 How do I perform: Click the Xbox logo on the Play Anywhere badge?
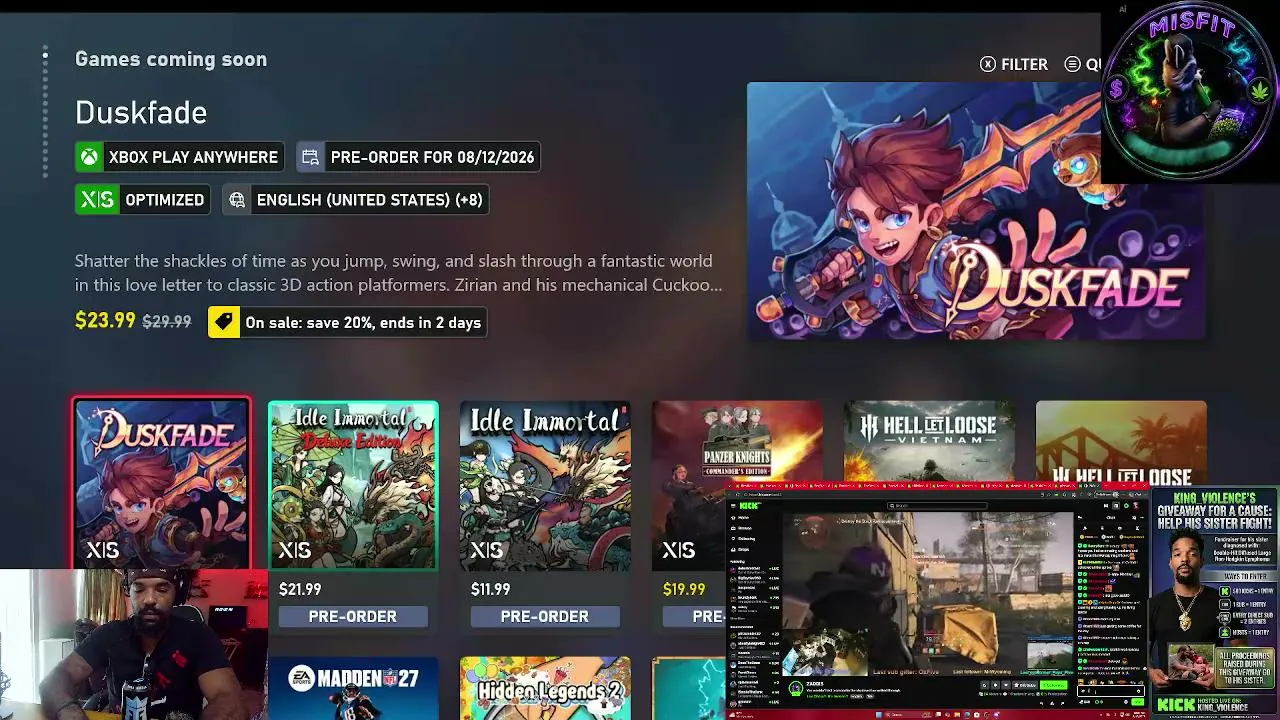click(90, 157)
